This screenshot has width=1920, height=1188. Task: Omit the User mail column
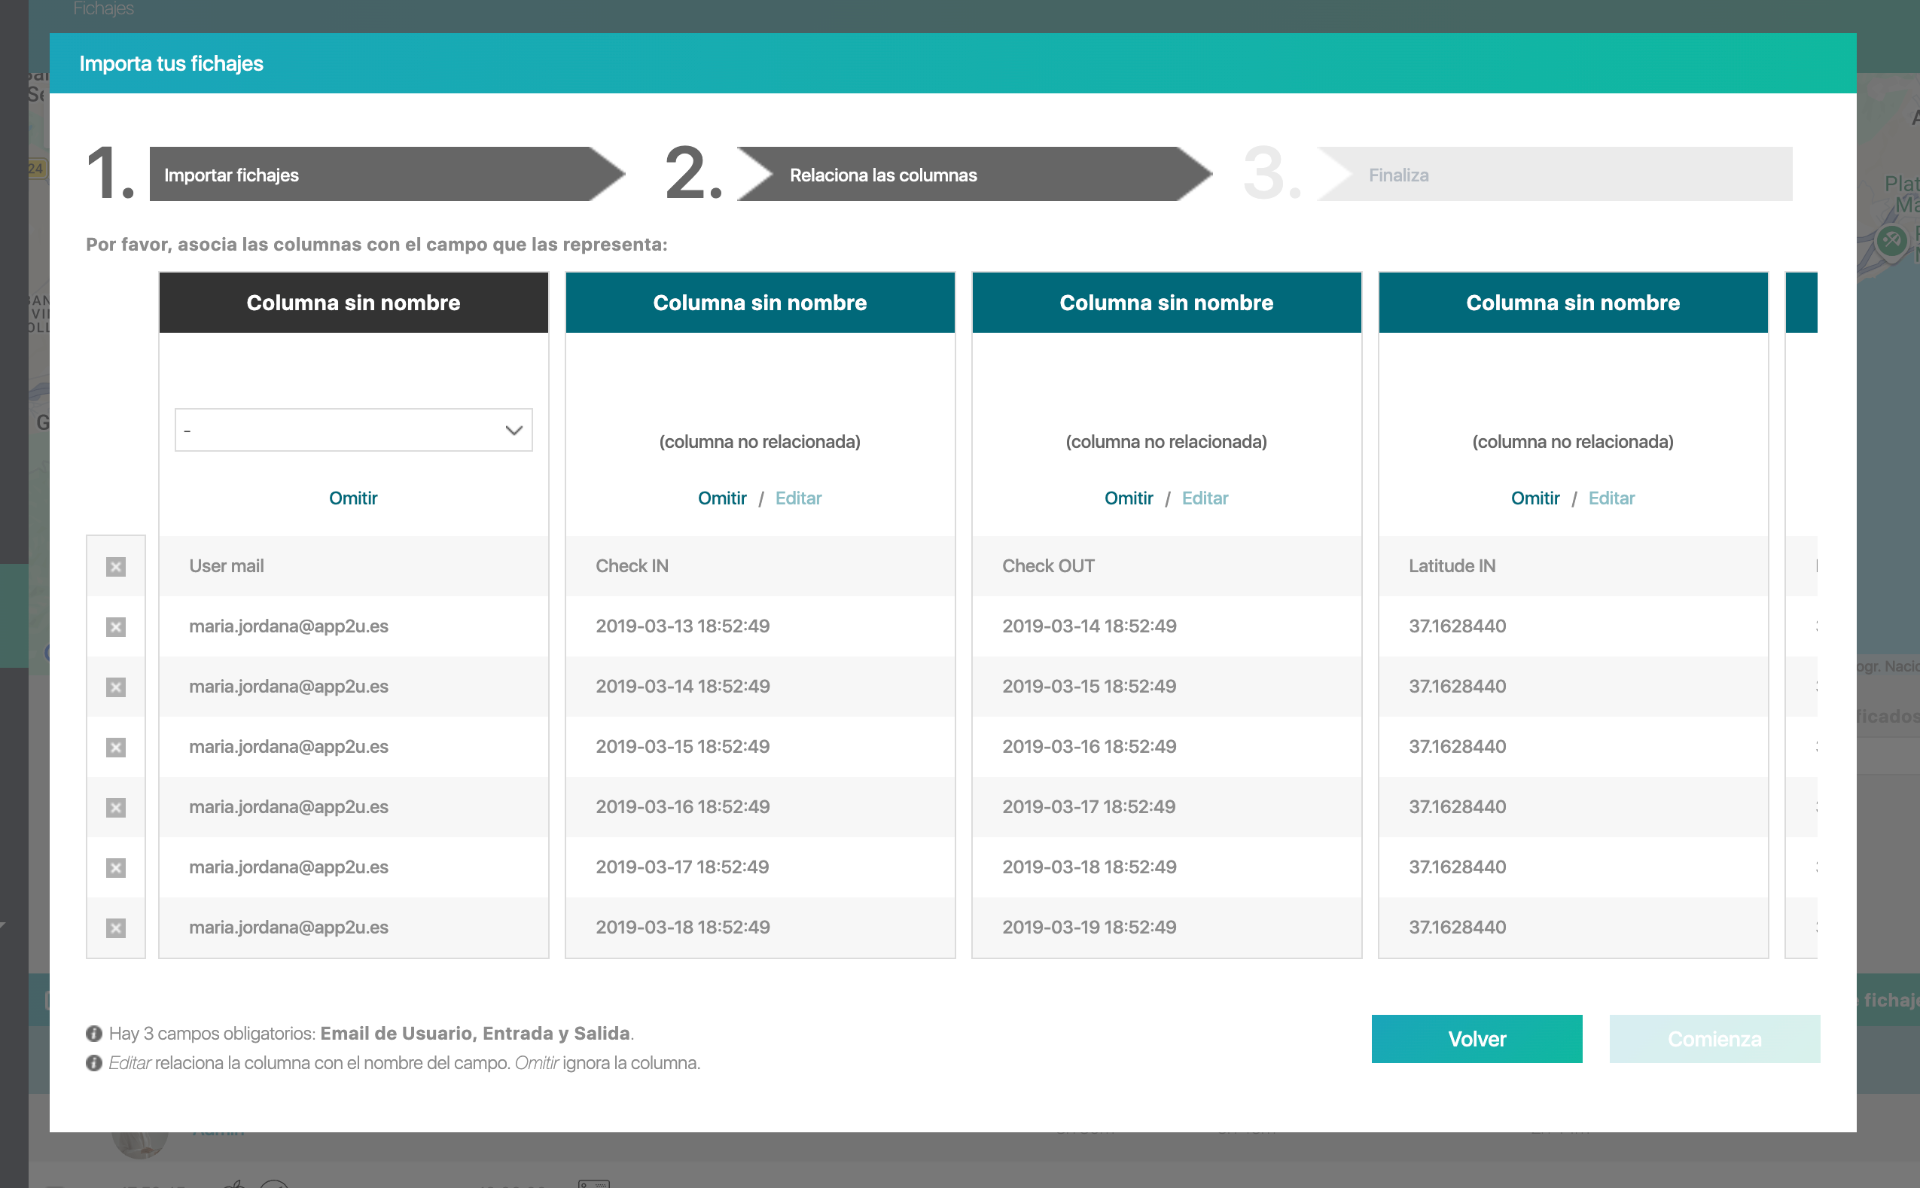(x=353, y=498)
